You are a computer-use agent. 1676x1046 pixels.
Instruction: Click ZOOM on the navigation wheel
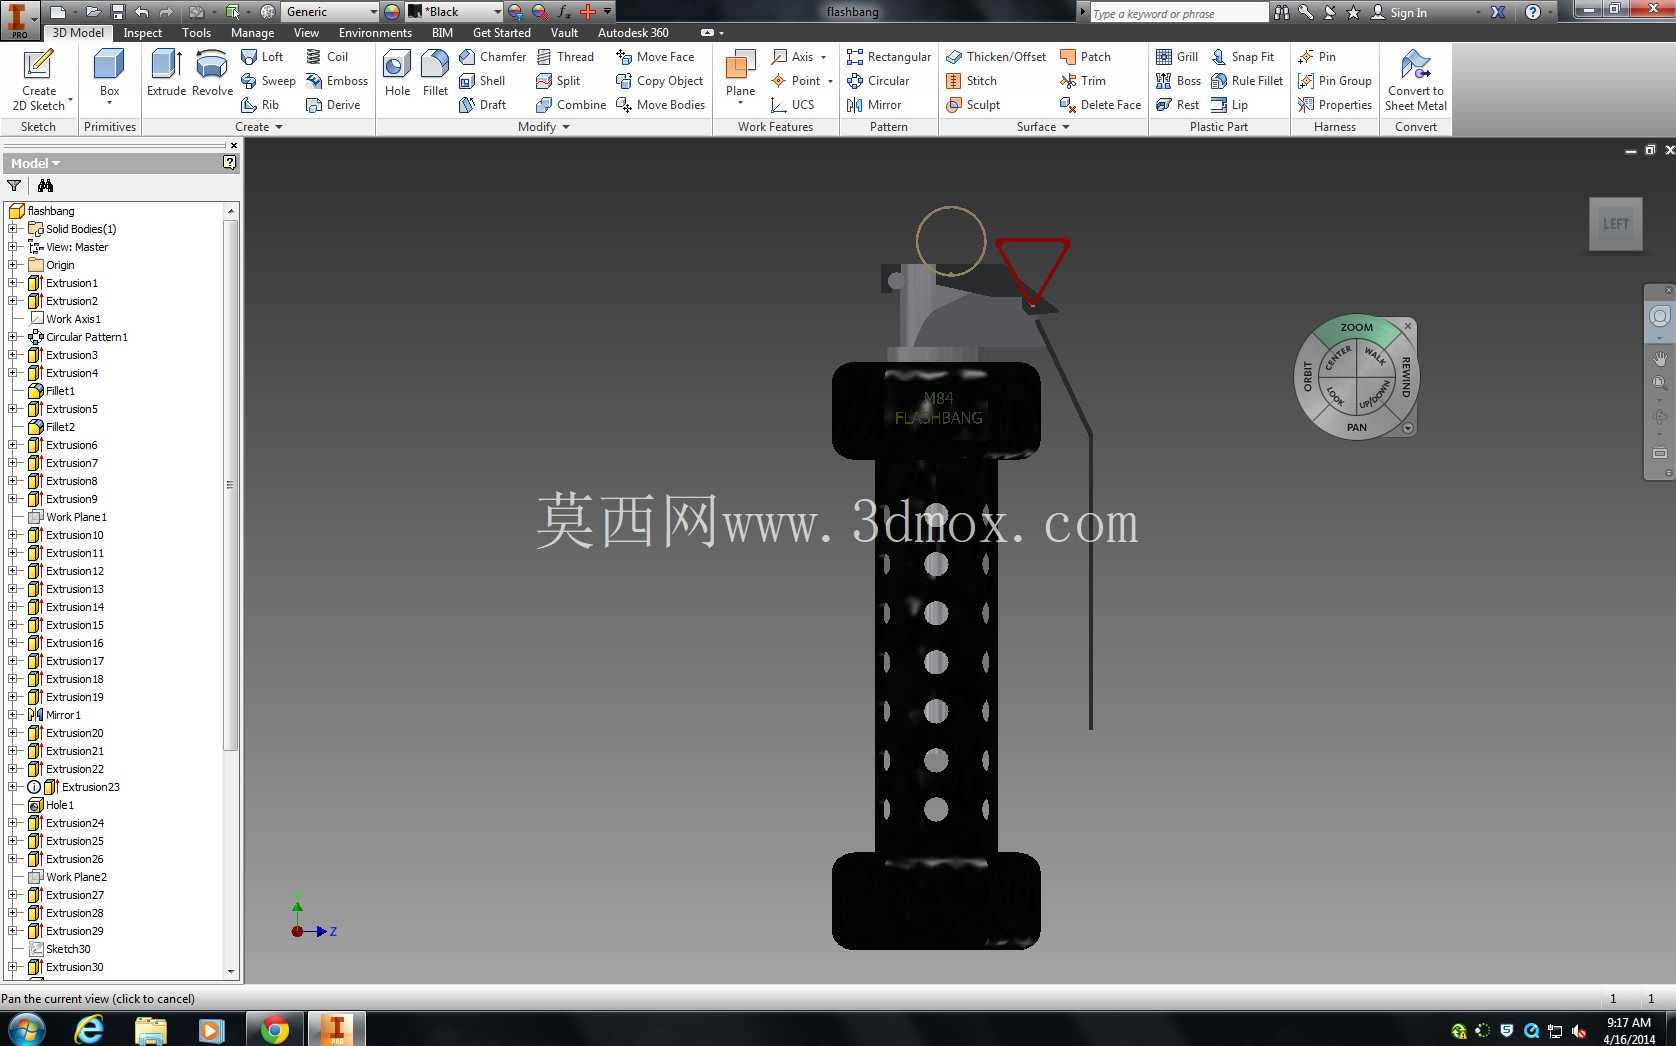pos(1356,328)
